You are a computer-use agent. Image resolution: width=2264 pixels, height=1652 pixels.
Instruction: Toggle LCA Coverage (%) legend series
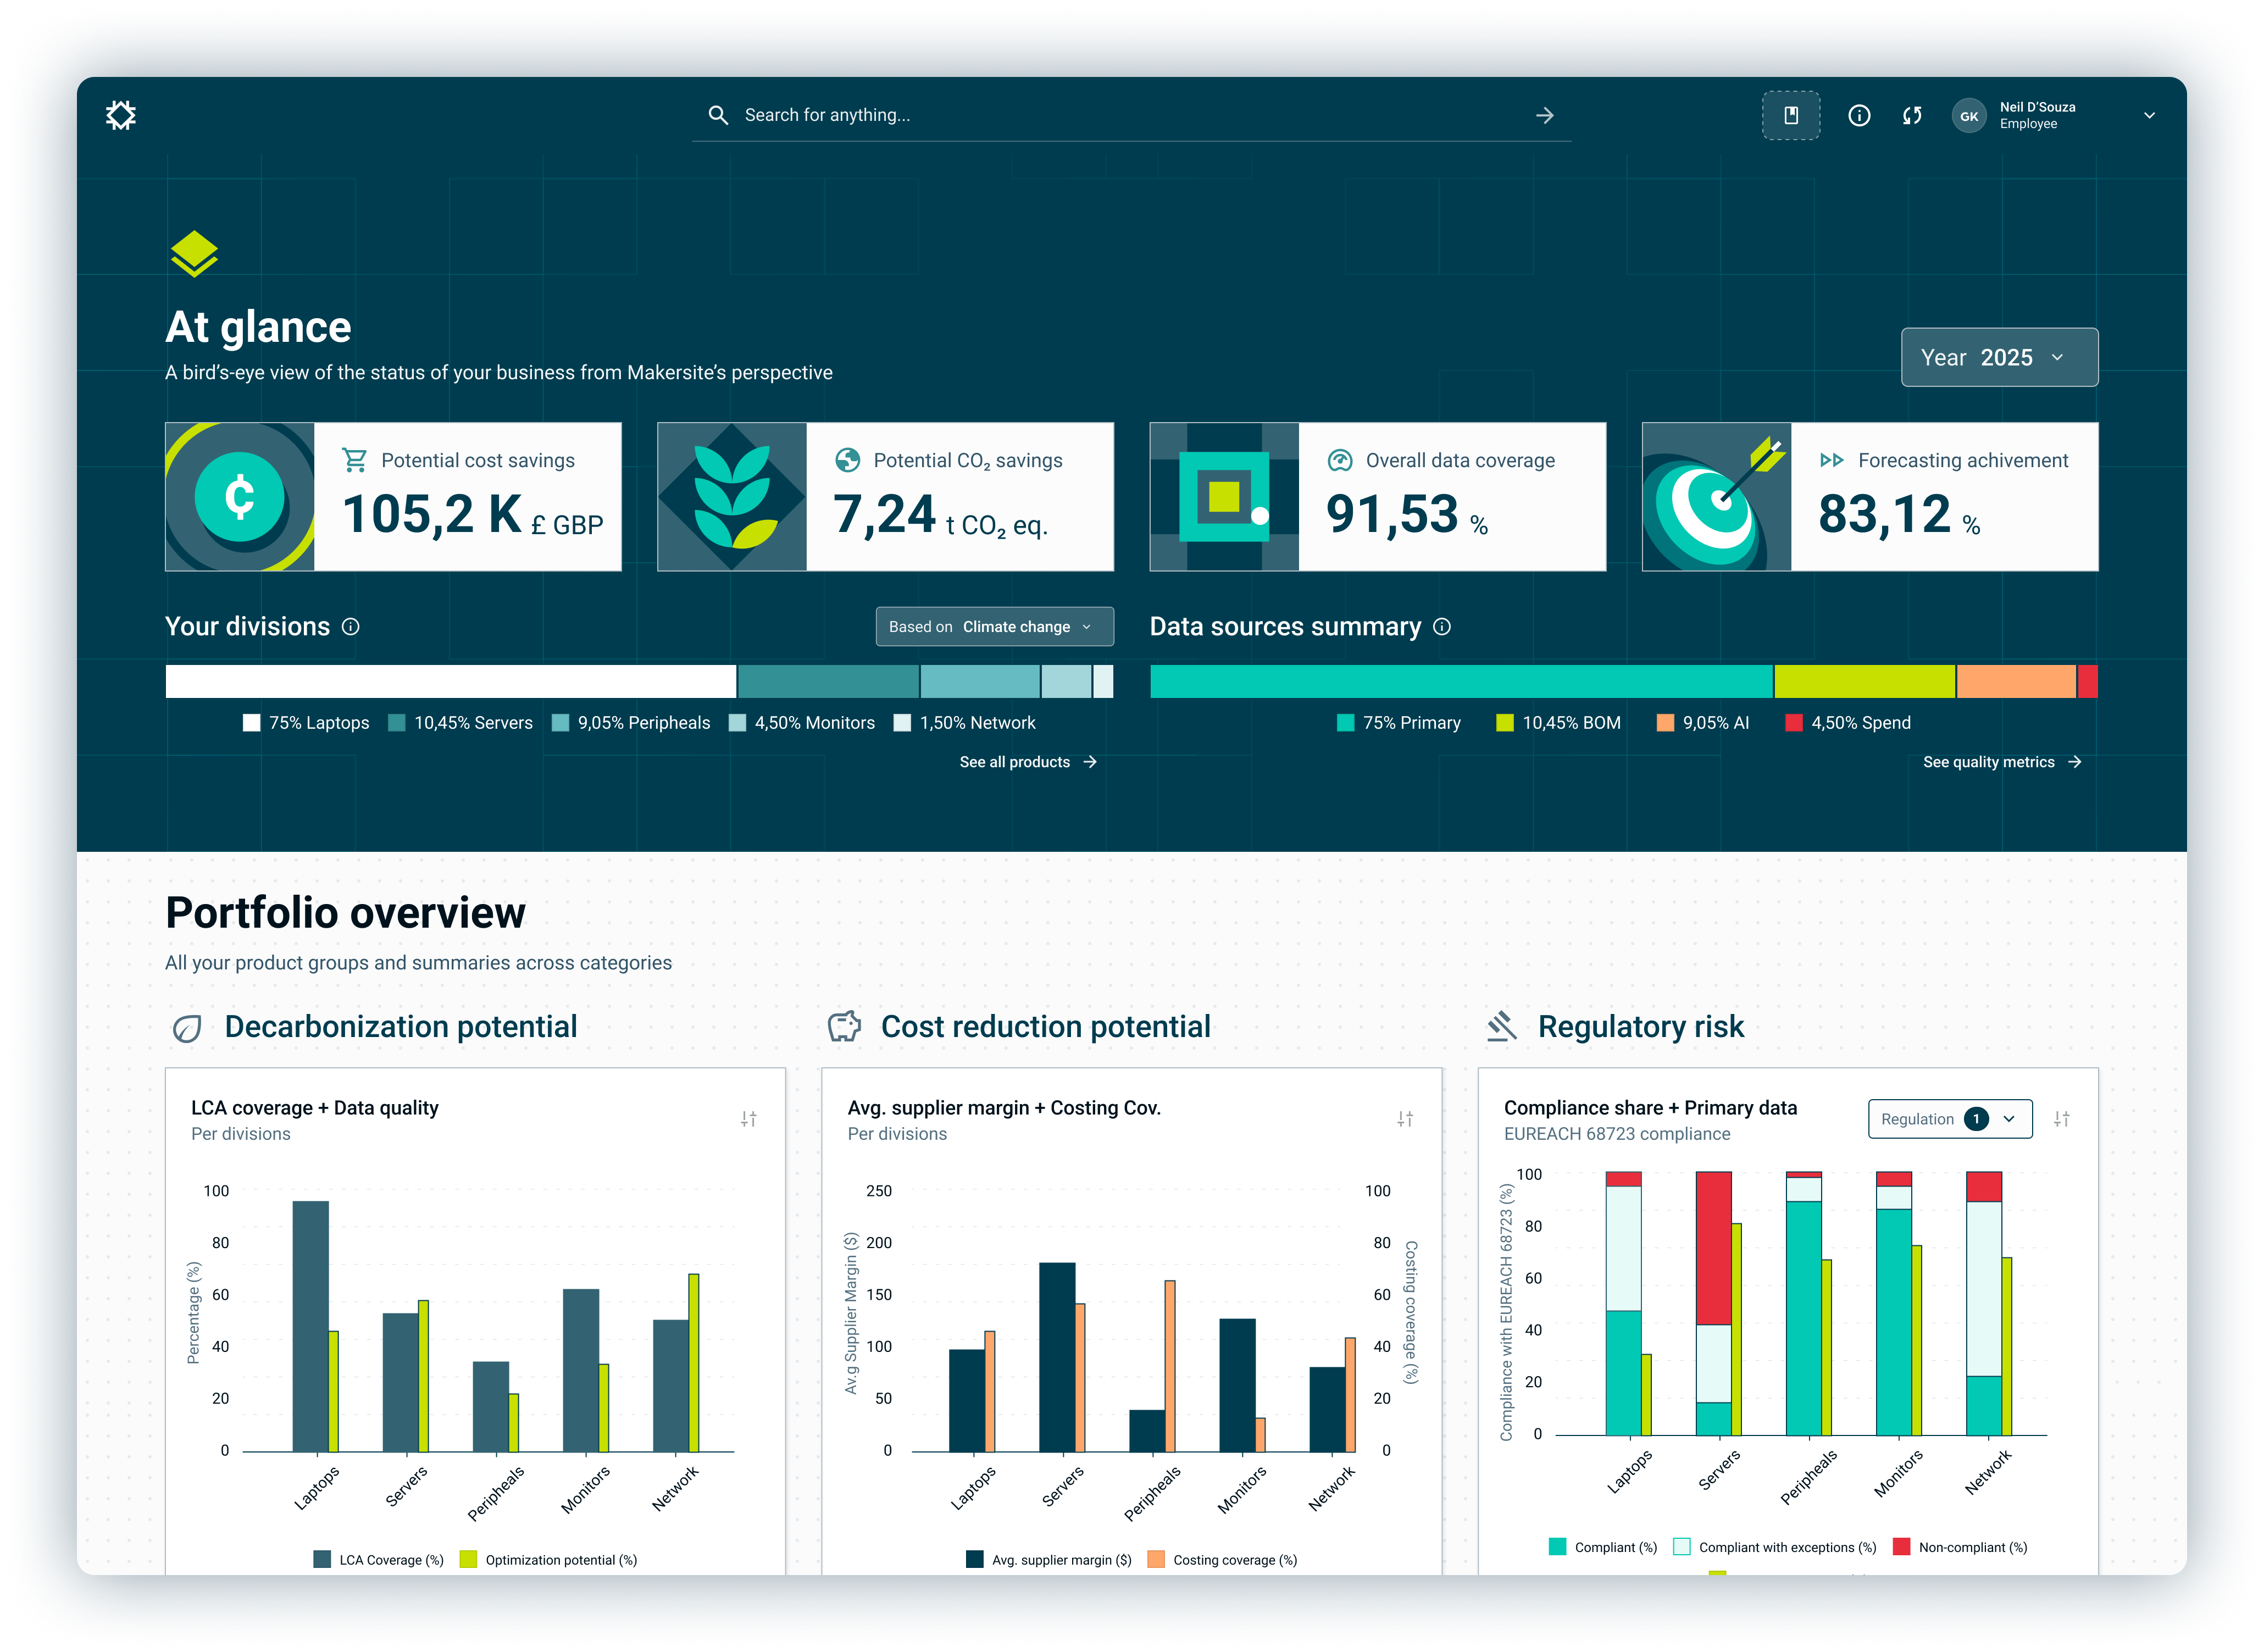379,1559
